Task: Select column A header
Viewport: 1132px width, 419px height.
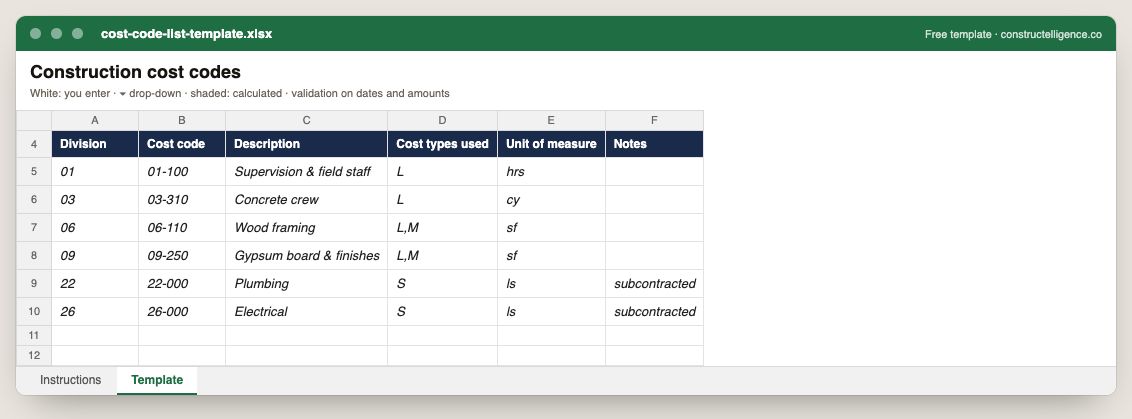Action: 95,121
